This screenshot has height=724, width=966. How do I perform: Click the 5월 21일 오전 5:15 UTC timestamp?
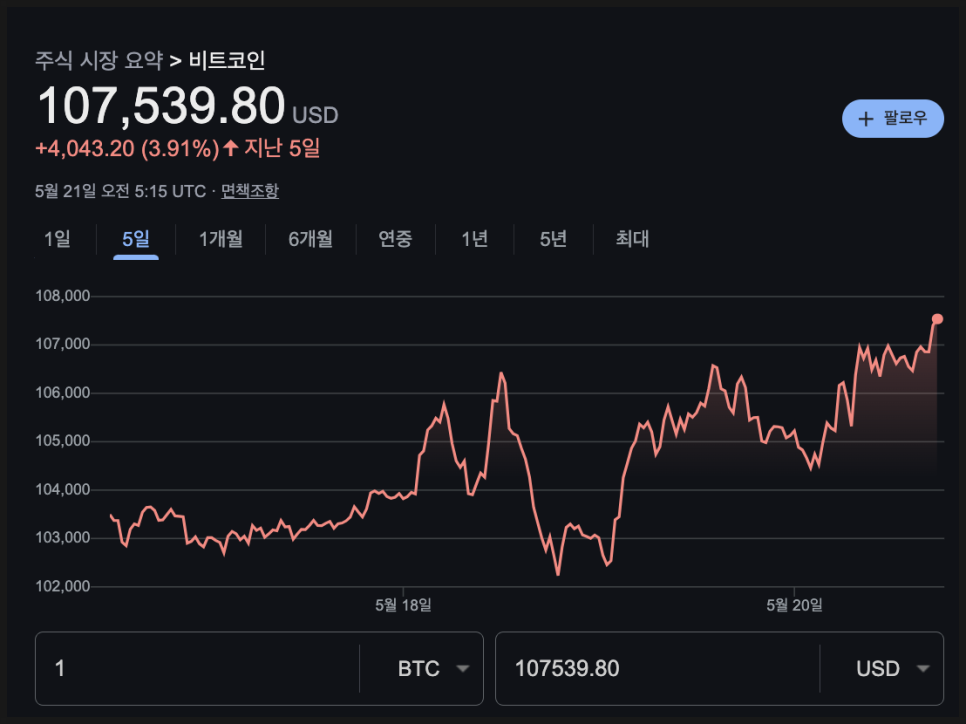(120, 191)
